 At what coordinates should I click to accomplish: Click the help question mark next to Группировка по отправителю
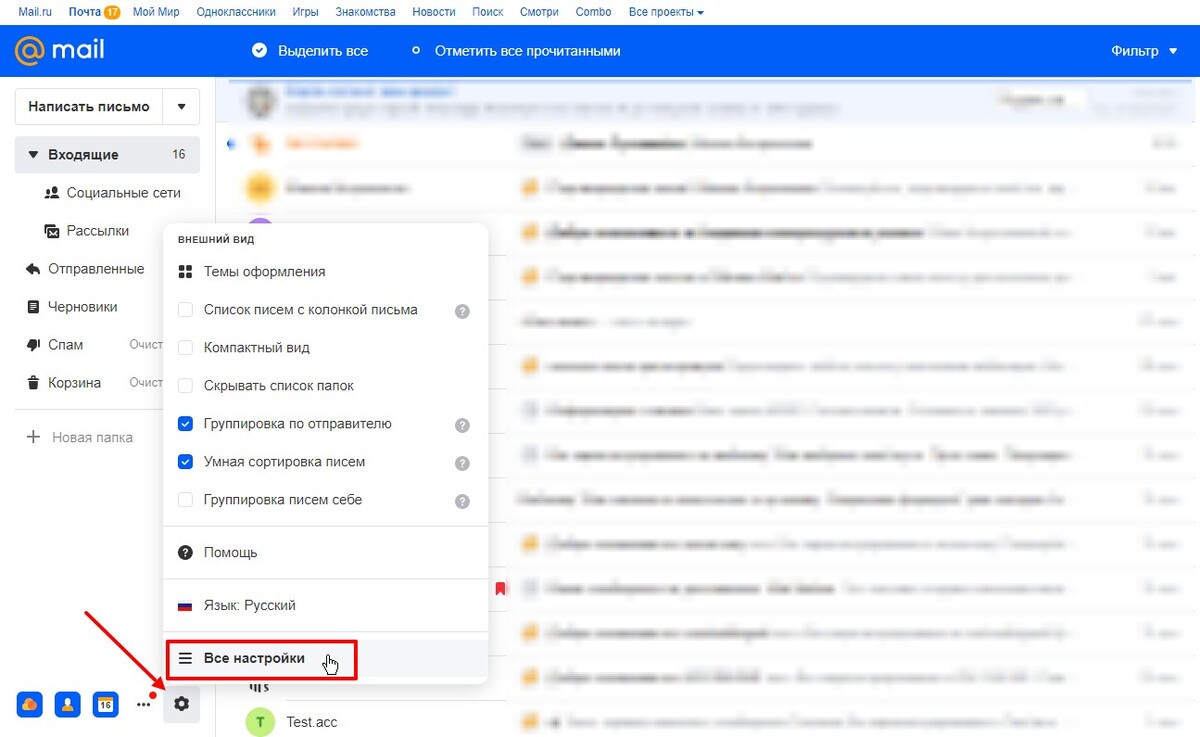coord(462,425)
